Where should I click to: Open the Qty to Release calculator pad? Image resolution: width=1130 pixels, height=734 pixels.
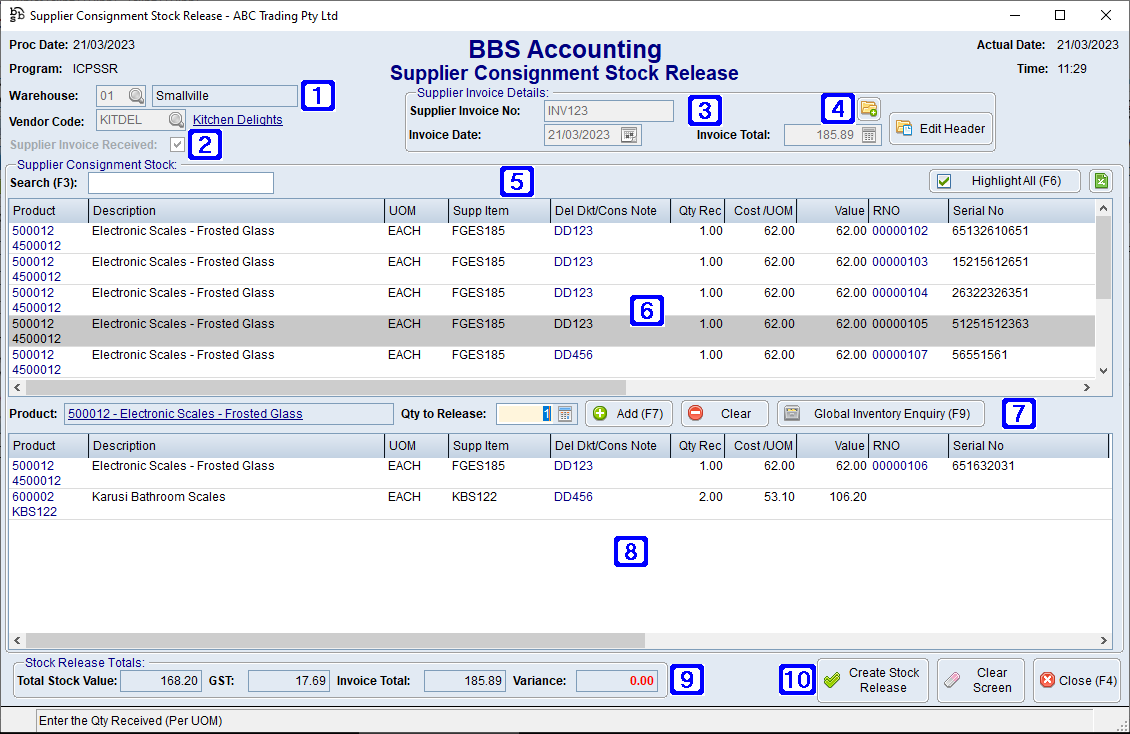(564, 413)
